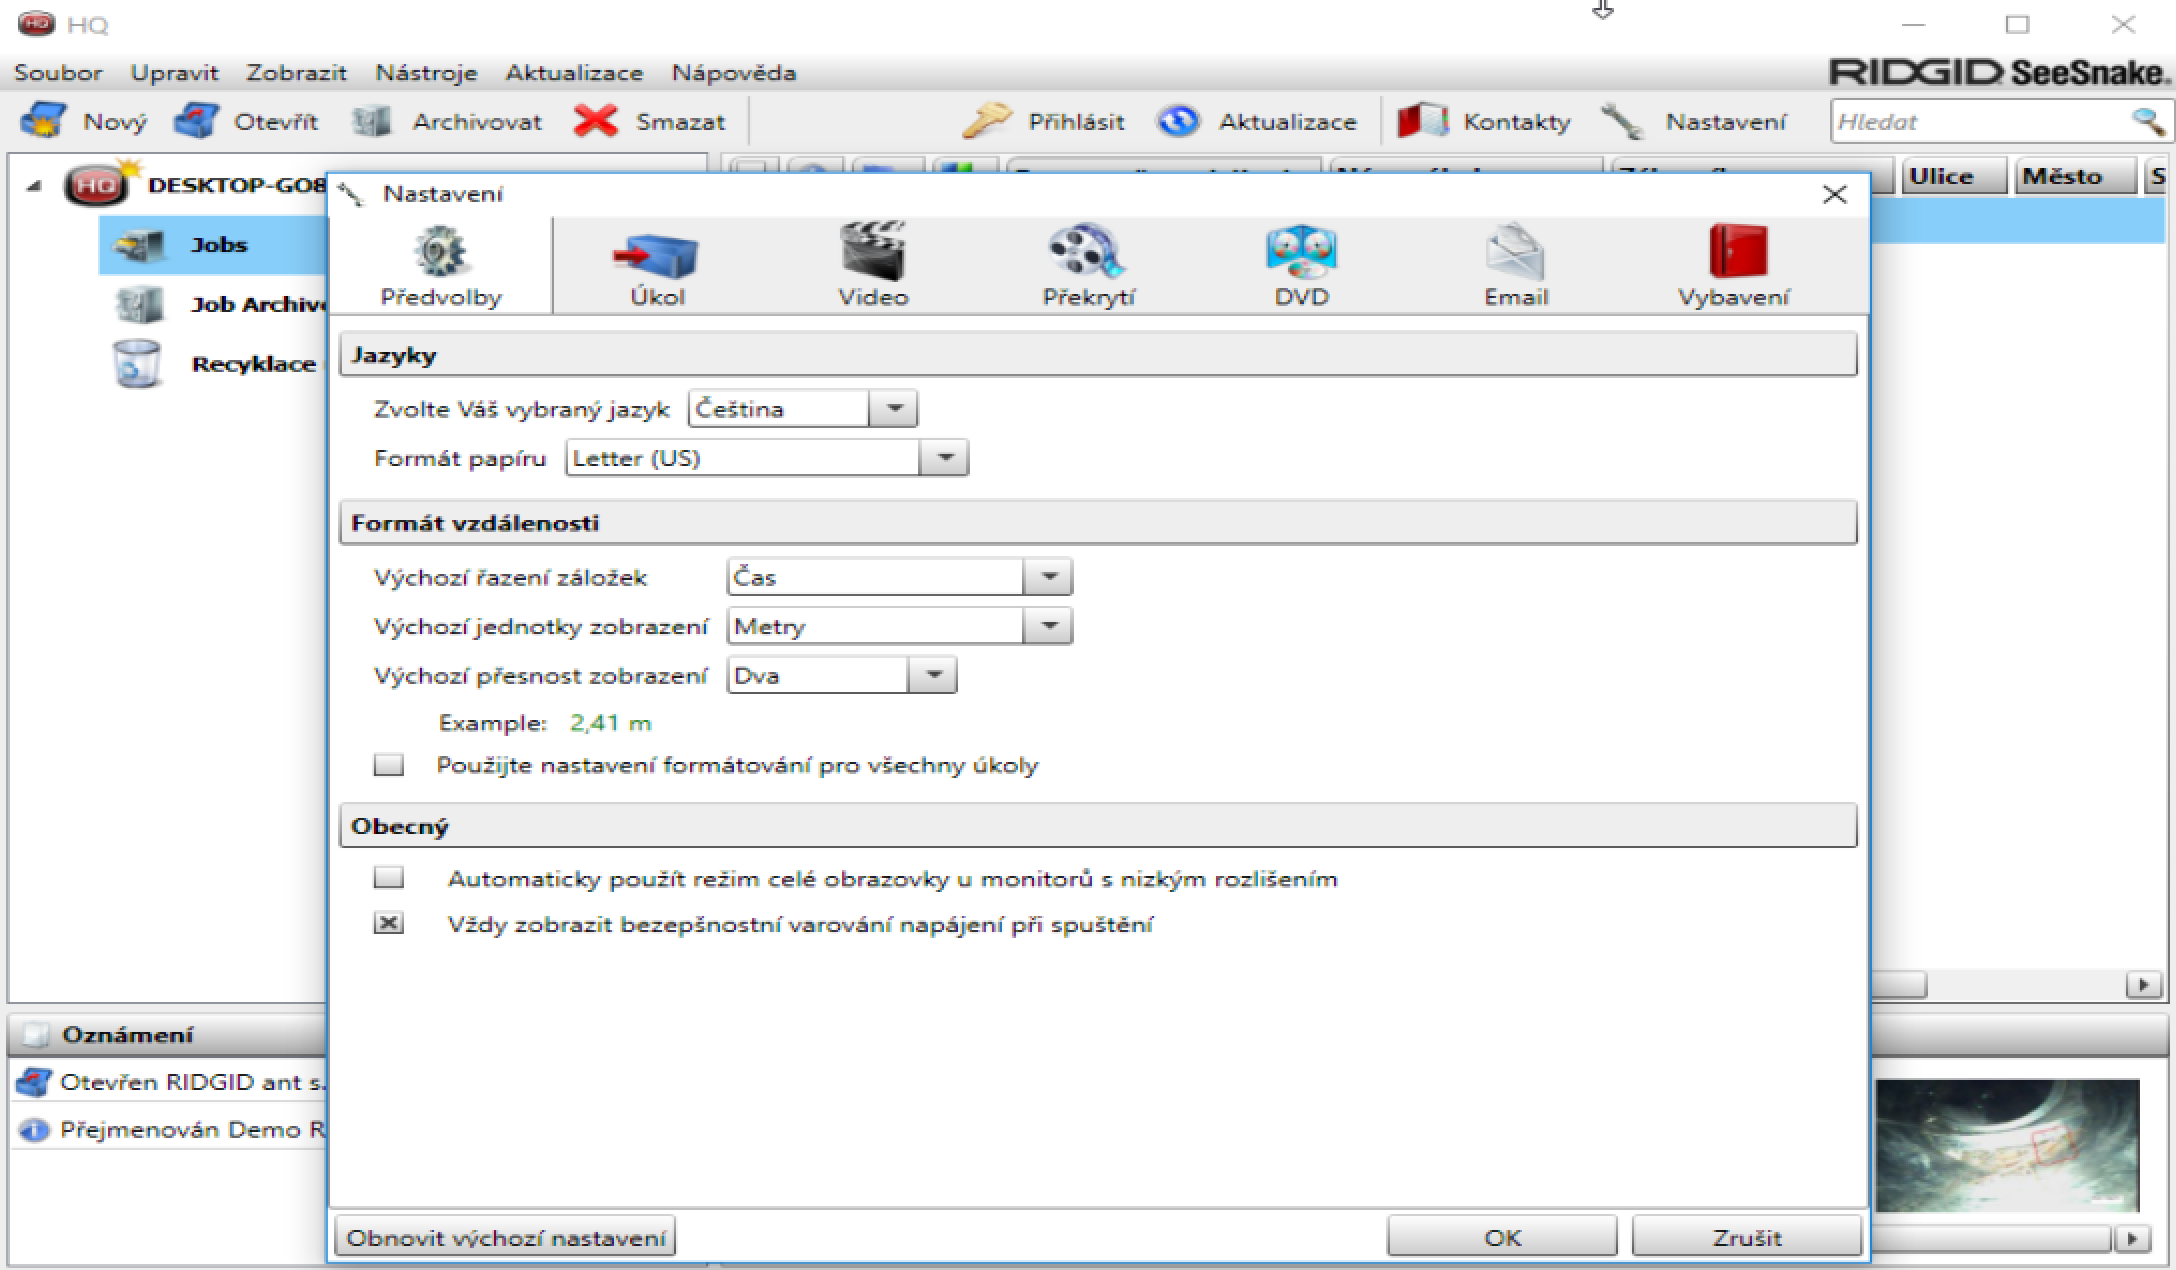Confirm settings with OK button

1502,1237
